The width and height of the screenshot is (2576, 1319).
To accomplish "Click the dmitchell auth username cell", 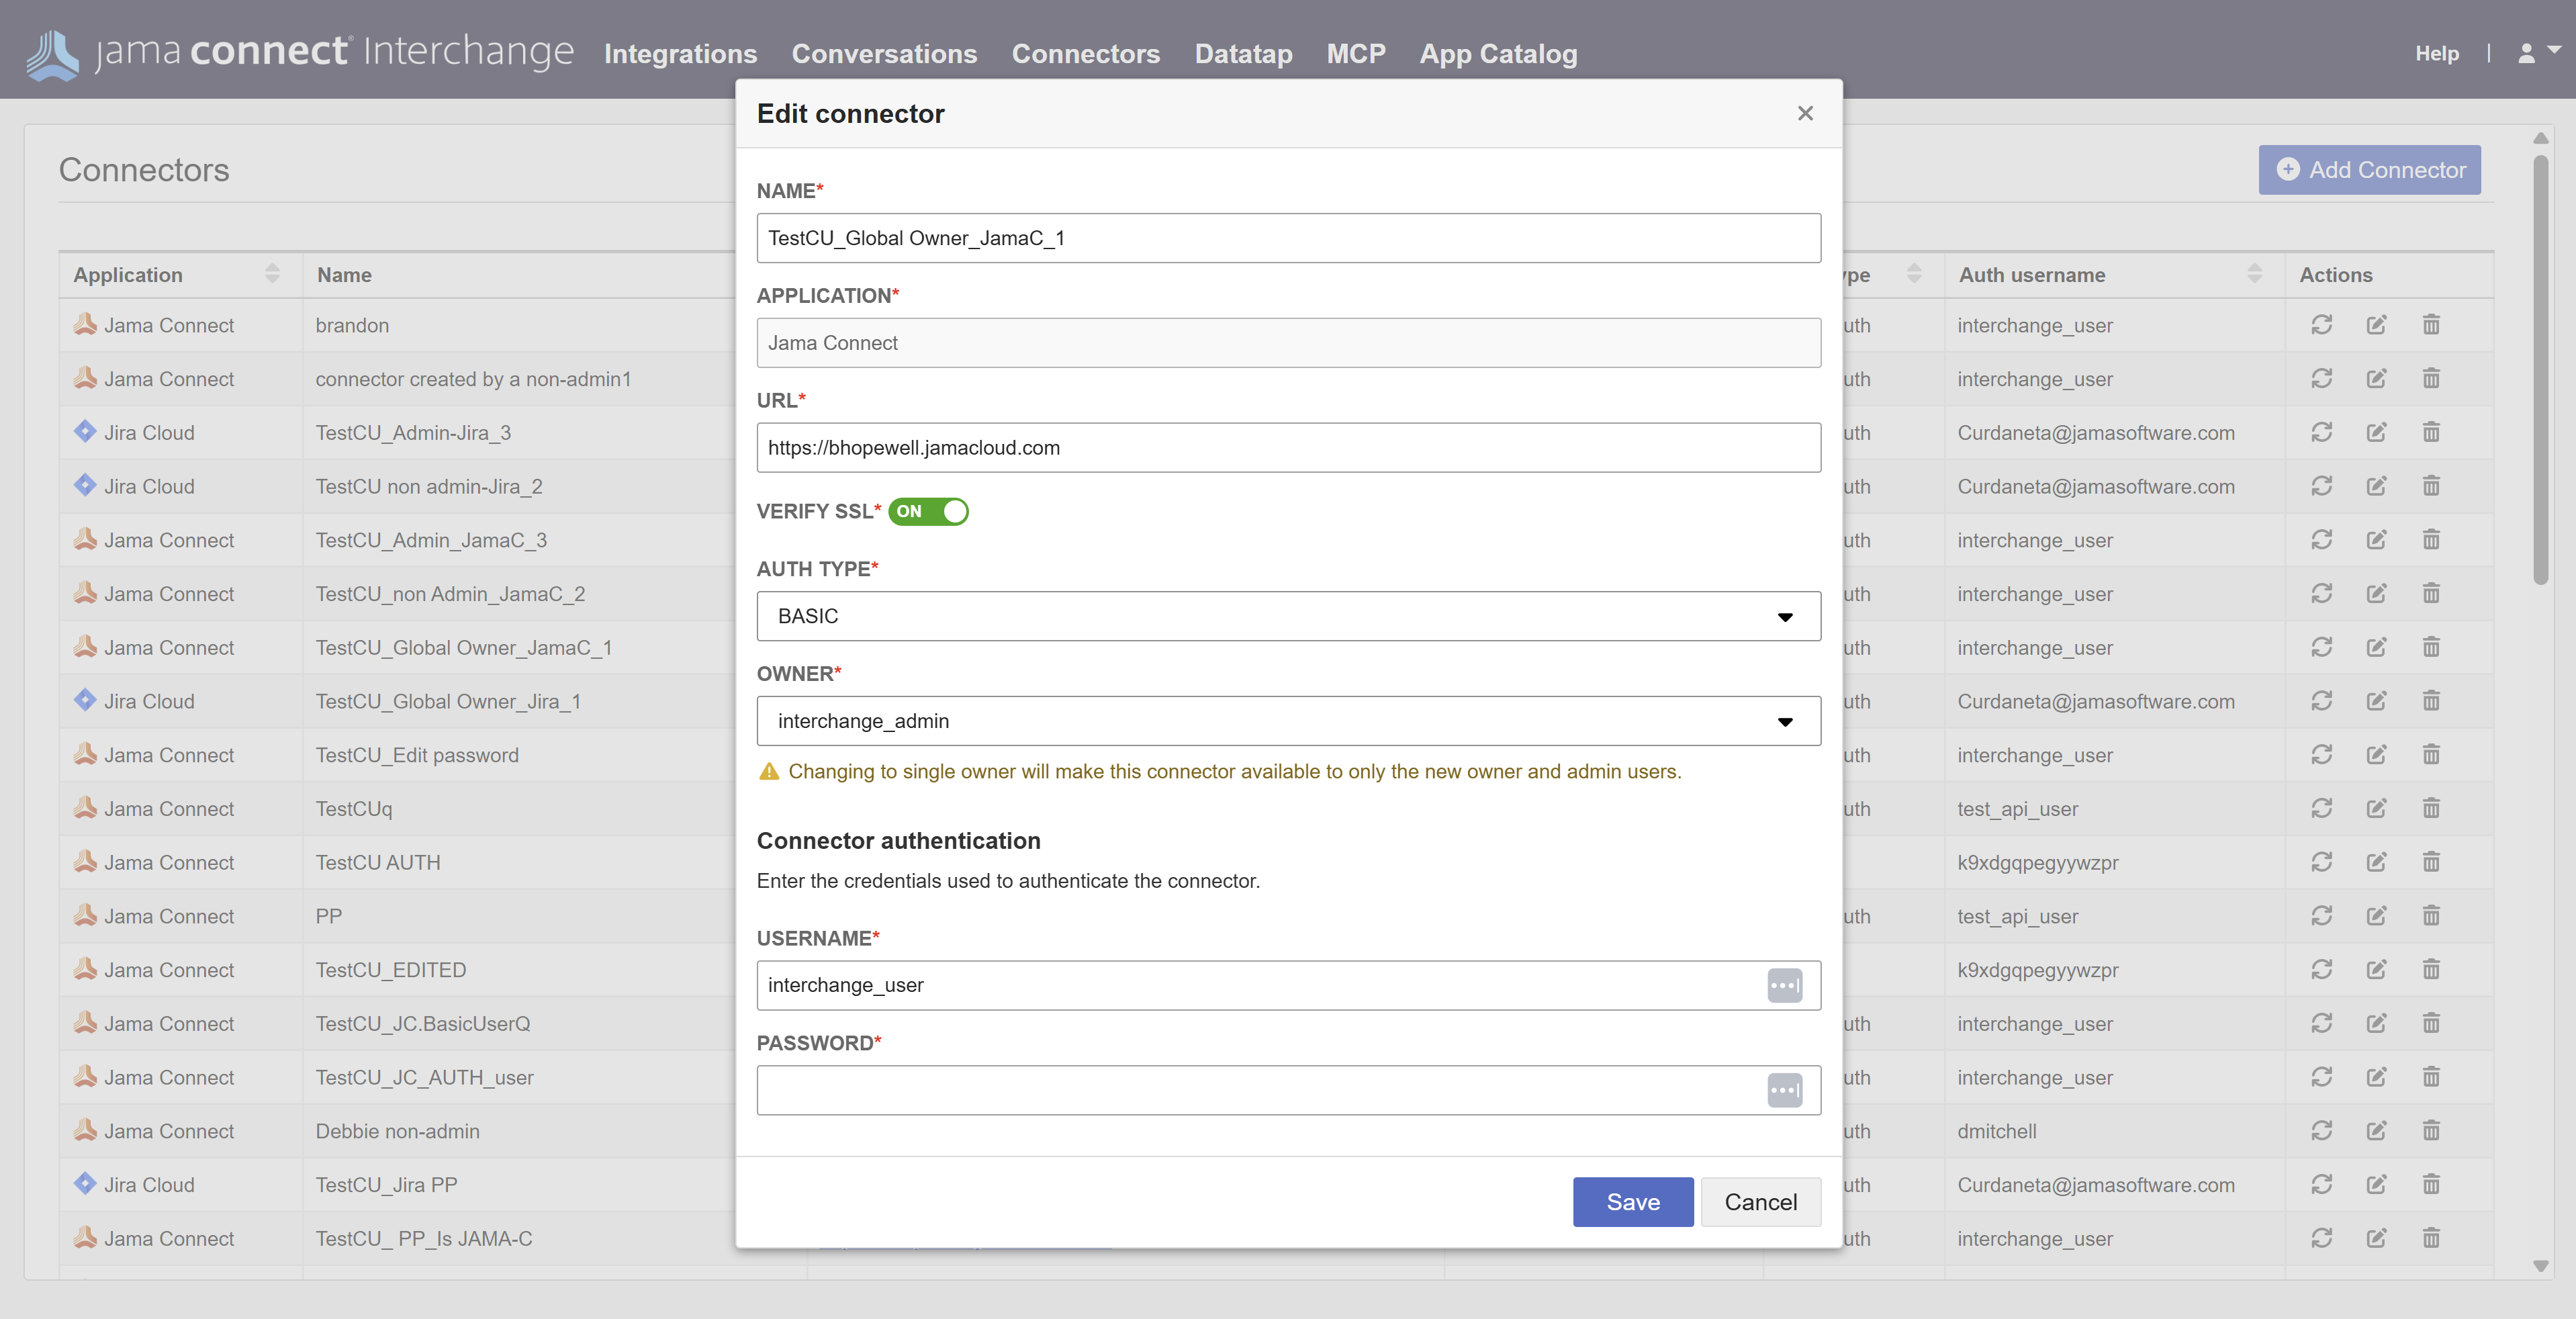I will (x=1996, y=1131).
